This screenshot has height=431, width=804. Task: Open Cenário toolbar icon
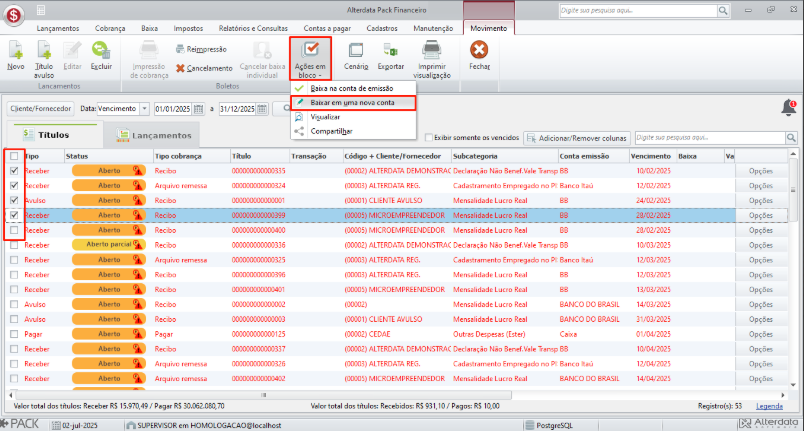(x=355, y=50)
